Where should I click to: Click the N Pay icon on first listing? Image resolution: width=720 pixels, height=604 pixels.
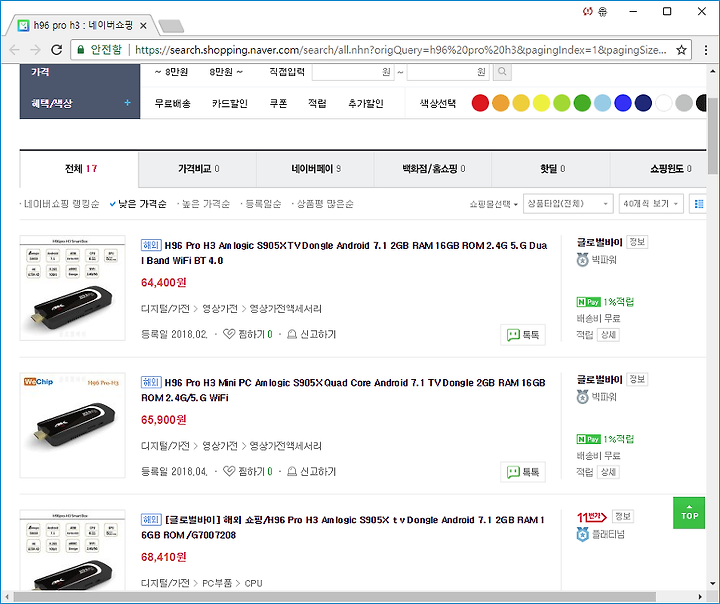pos(589,302)
